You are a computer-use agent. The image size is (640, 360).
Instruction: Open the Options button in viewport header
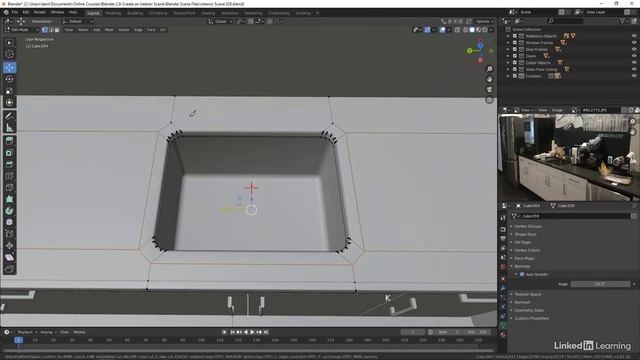[x=484, y=21]
